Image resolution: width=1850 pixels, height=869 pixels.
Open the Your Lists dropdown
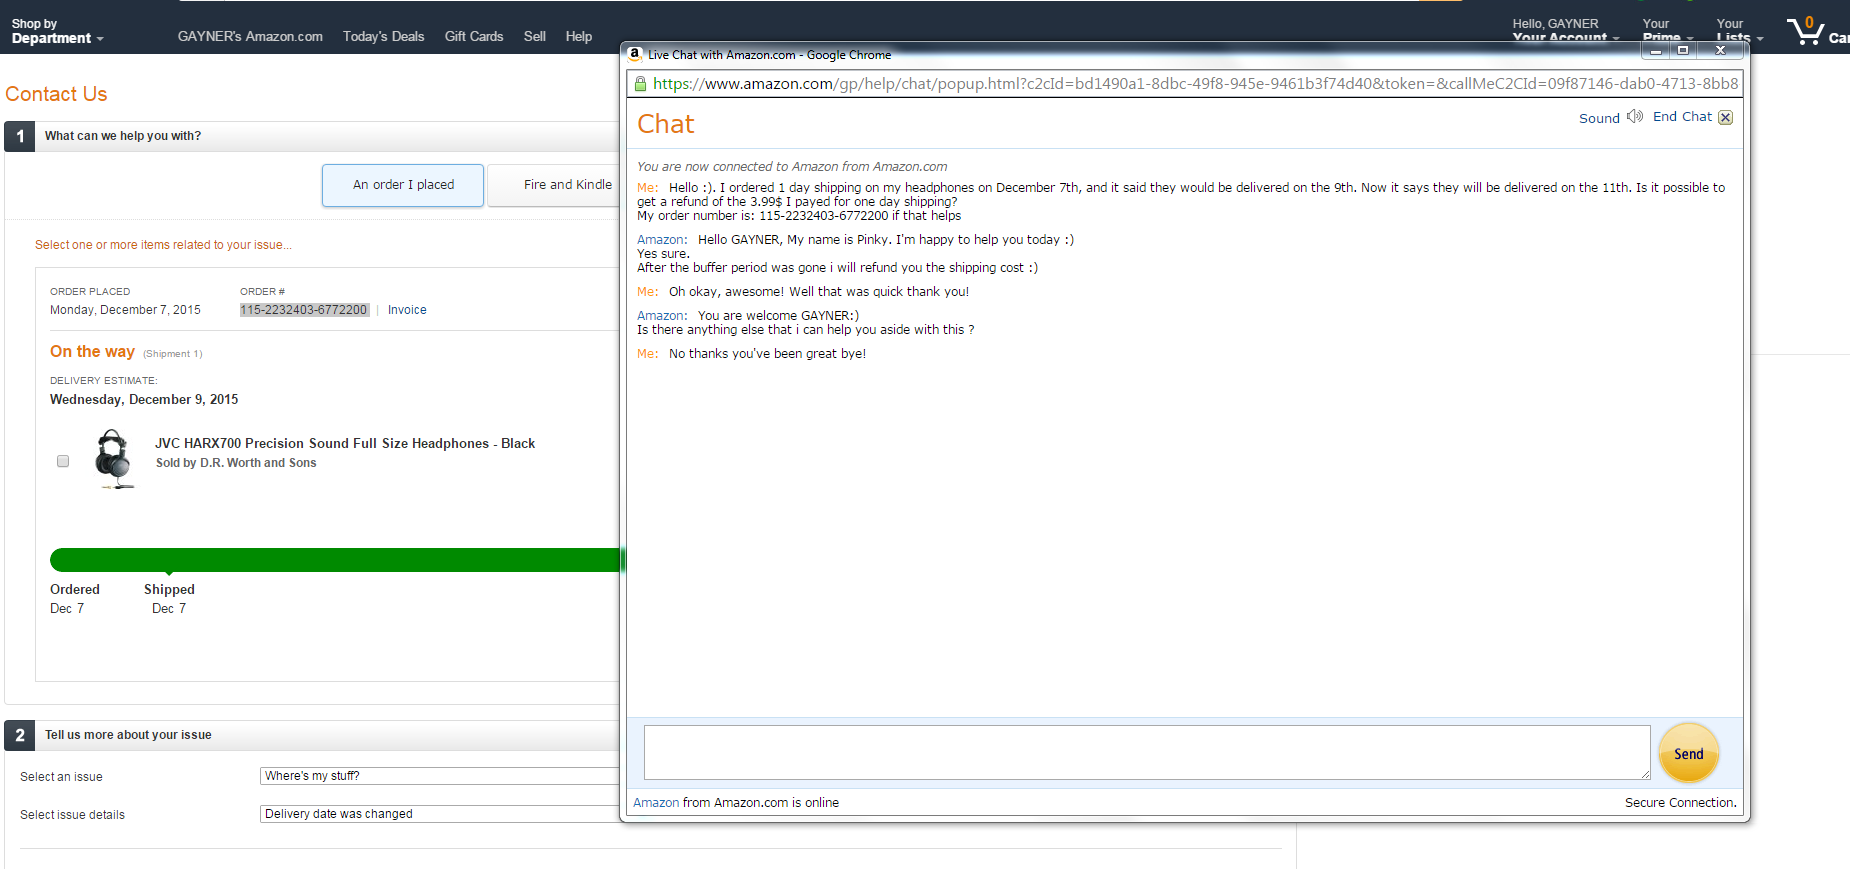[x=1740, y=31]
